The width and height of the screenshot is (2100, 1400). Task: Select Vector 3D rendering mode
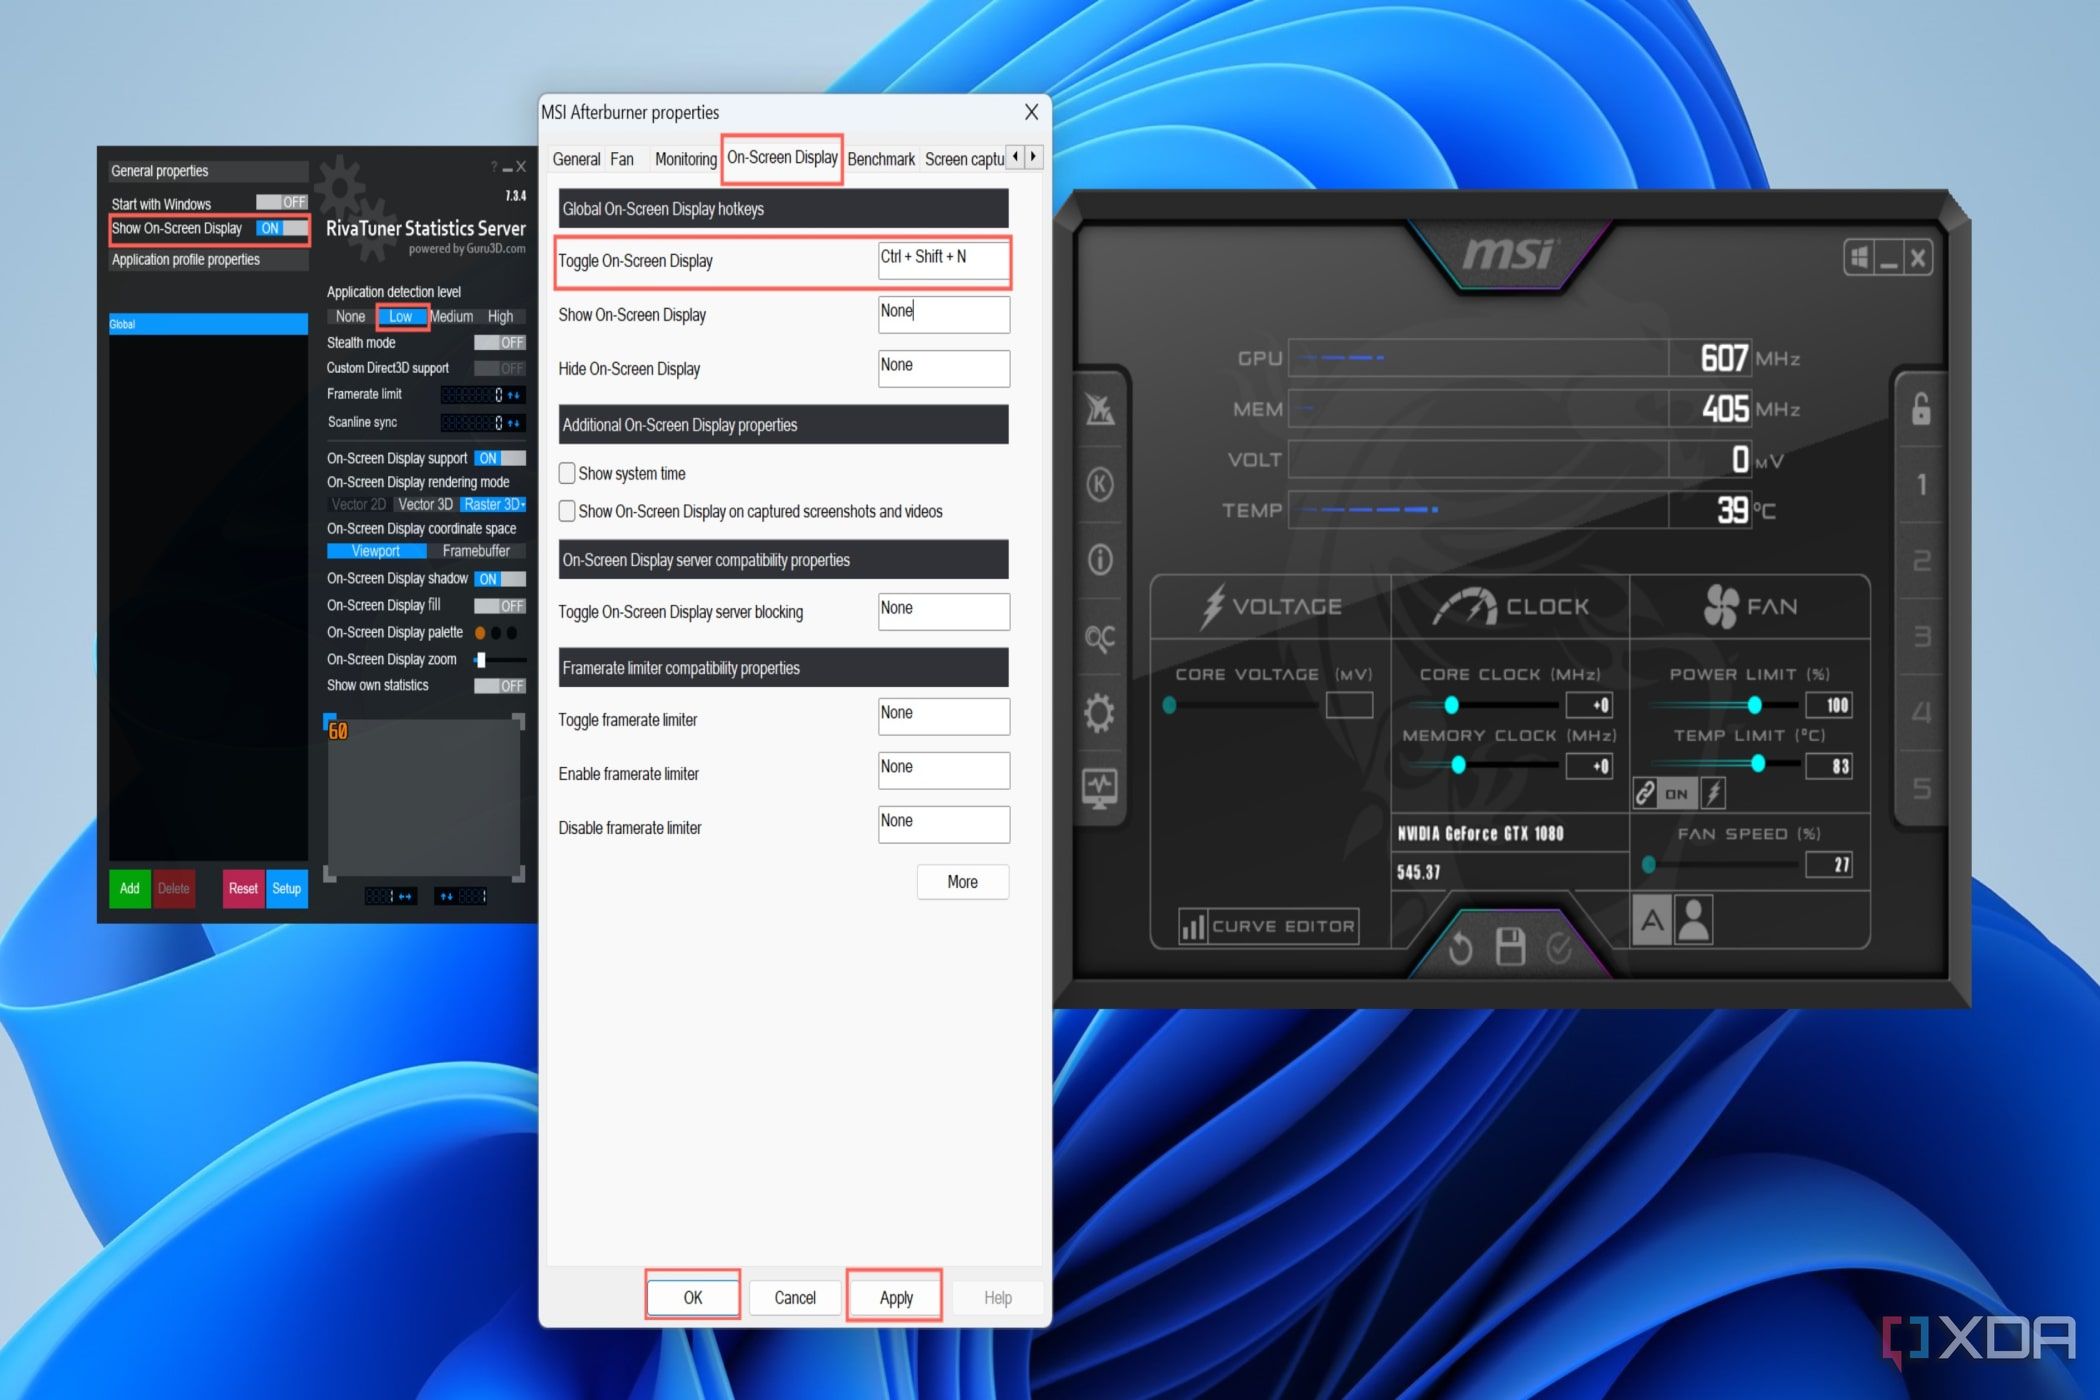coord(425,504)
